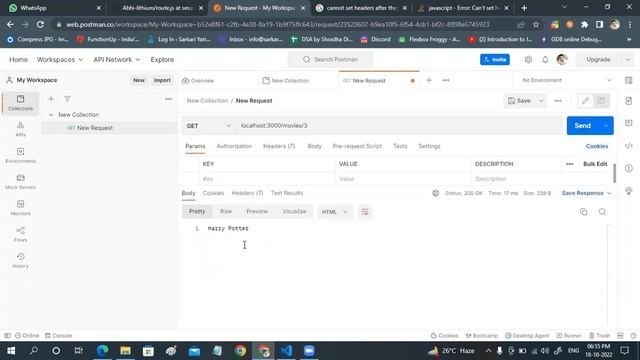The width and height of the screenshot is (640, 360).
Task: Open the Save options arrow
Action: coord(541,101)
